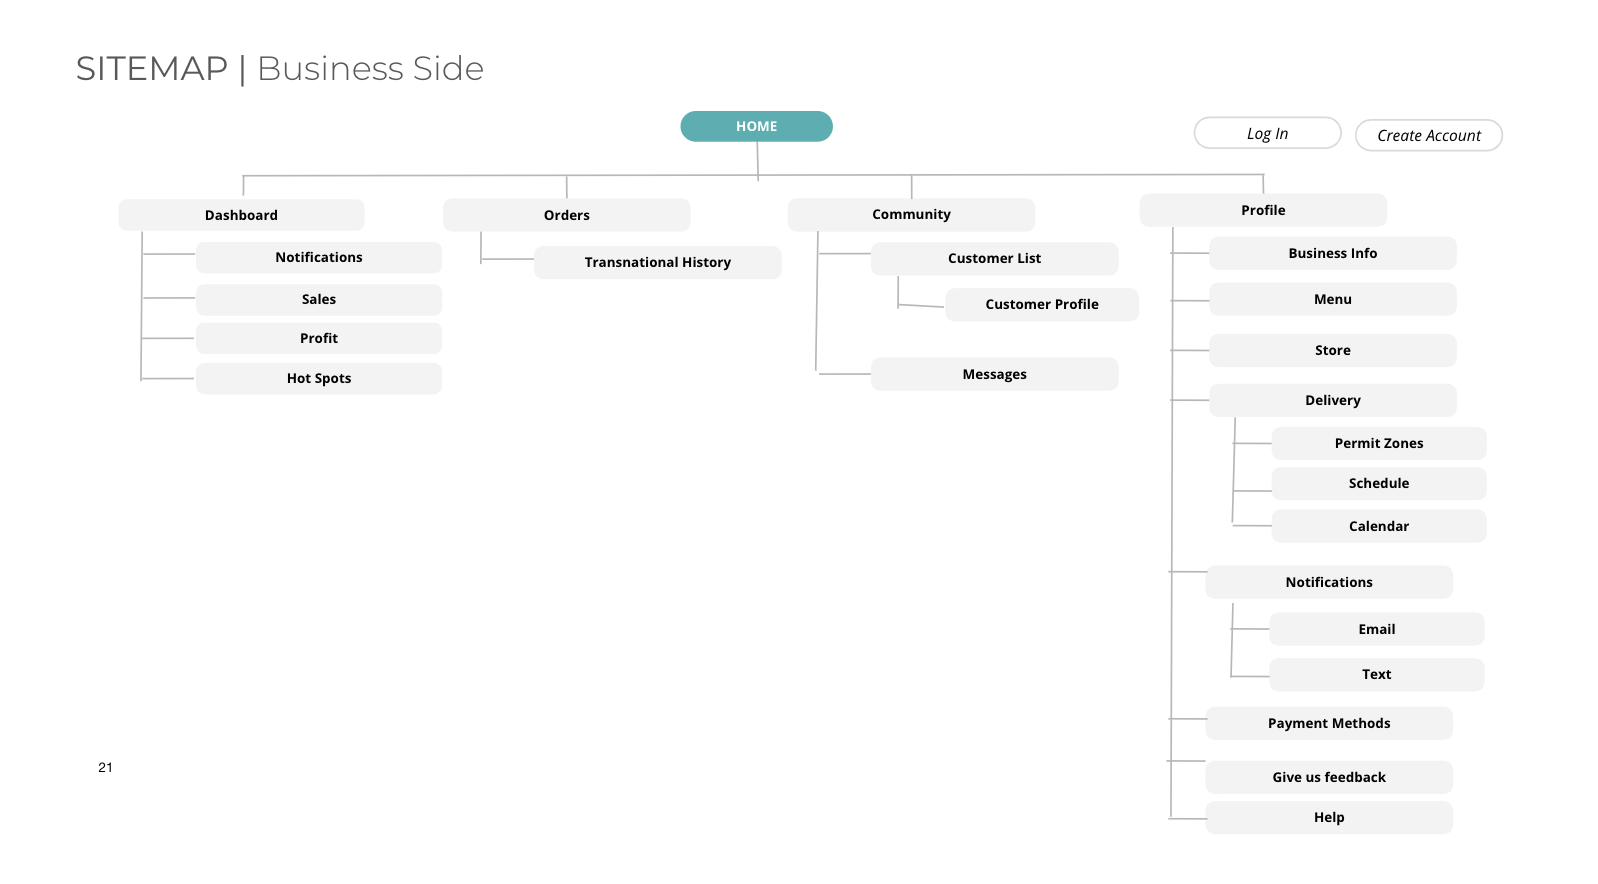Image resolution: width=1598 pixels, height=884 pixels.
Task: Open the Customer Profile node
Action: [1041, 304]
